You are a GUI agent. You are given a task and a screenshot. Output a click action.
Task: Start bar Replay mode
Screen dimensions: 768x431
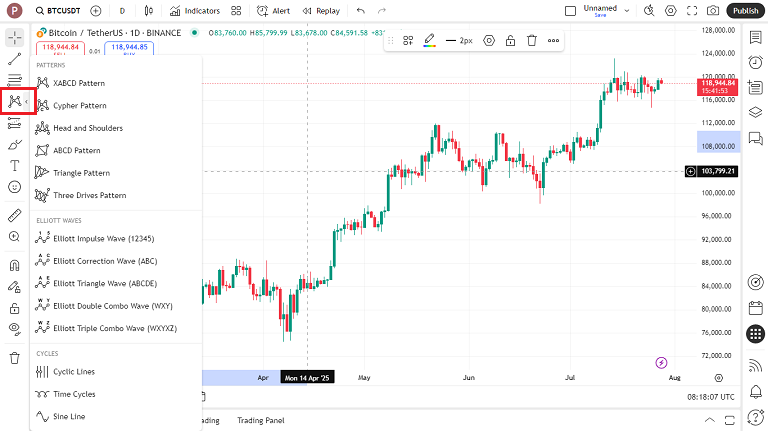[x=320, y=10]
